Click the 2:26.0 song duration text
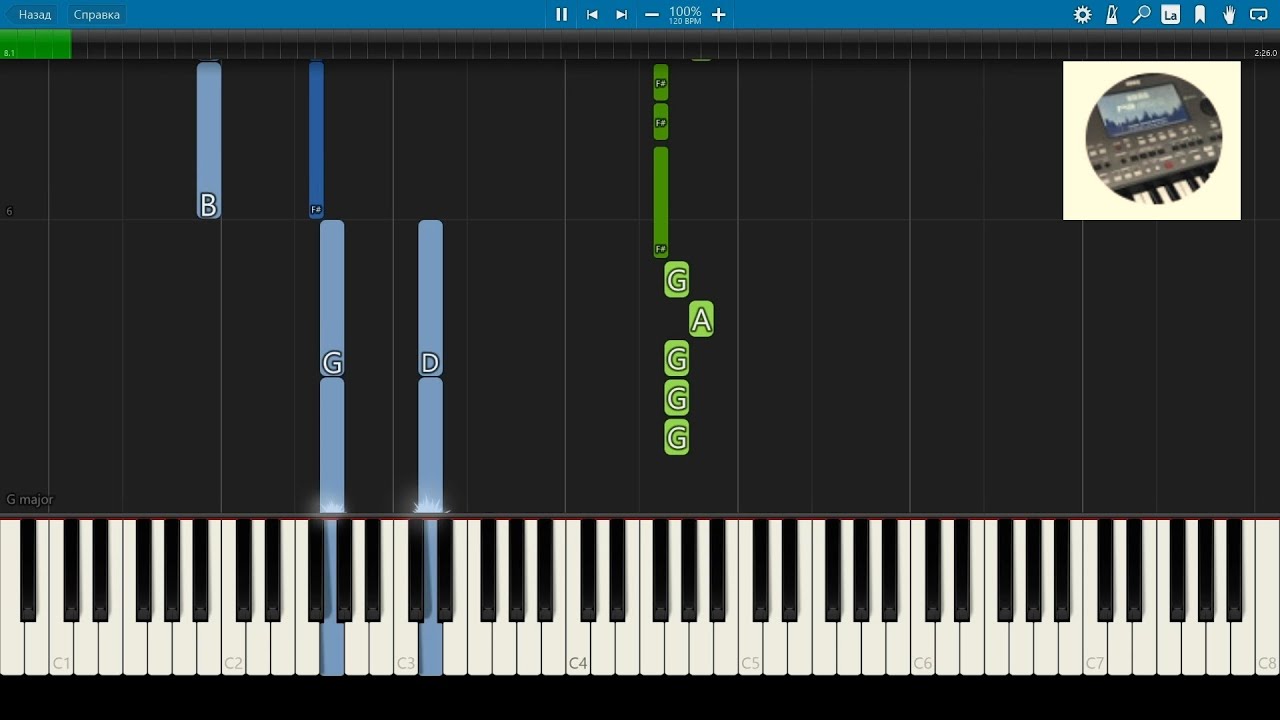 [x=1265, y=53]
